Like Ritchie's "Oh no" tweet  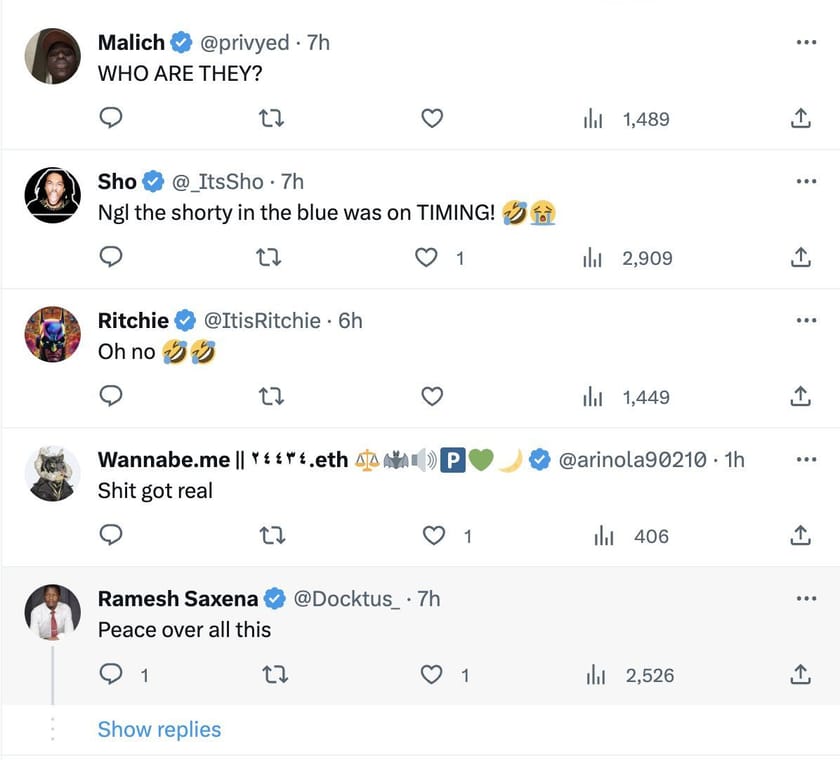point(431,397)
